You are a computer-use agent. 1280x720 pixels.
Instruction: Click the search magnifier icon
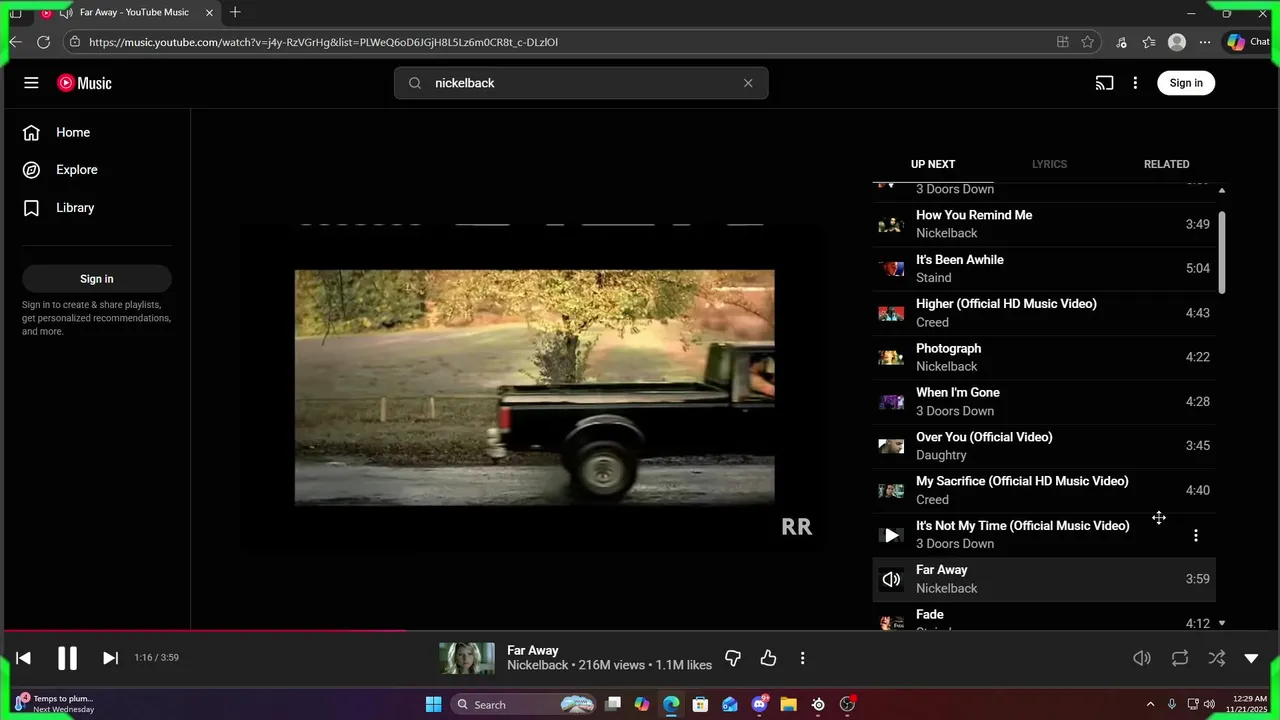click(415, 83)
